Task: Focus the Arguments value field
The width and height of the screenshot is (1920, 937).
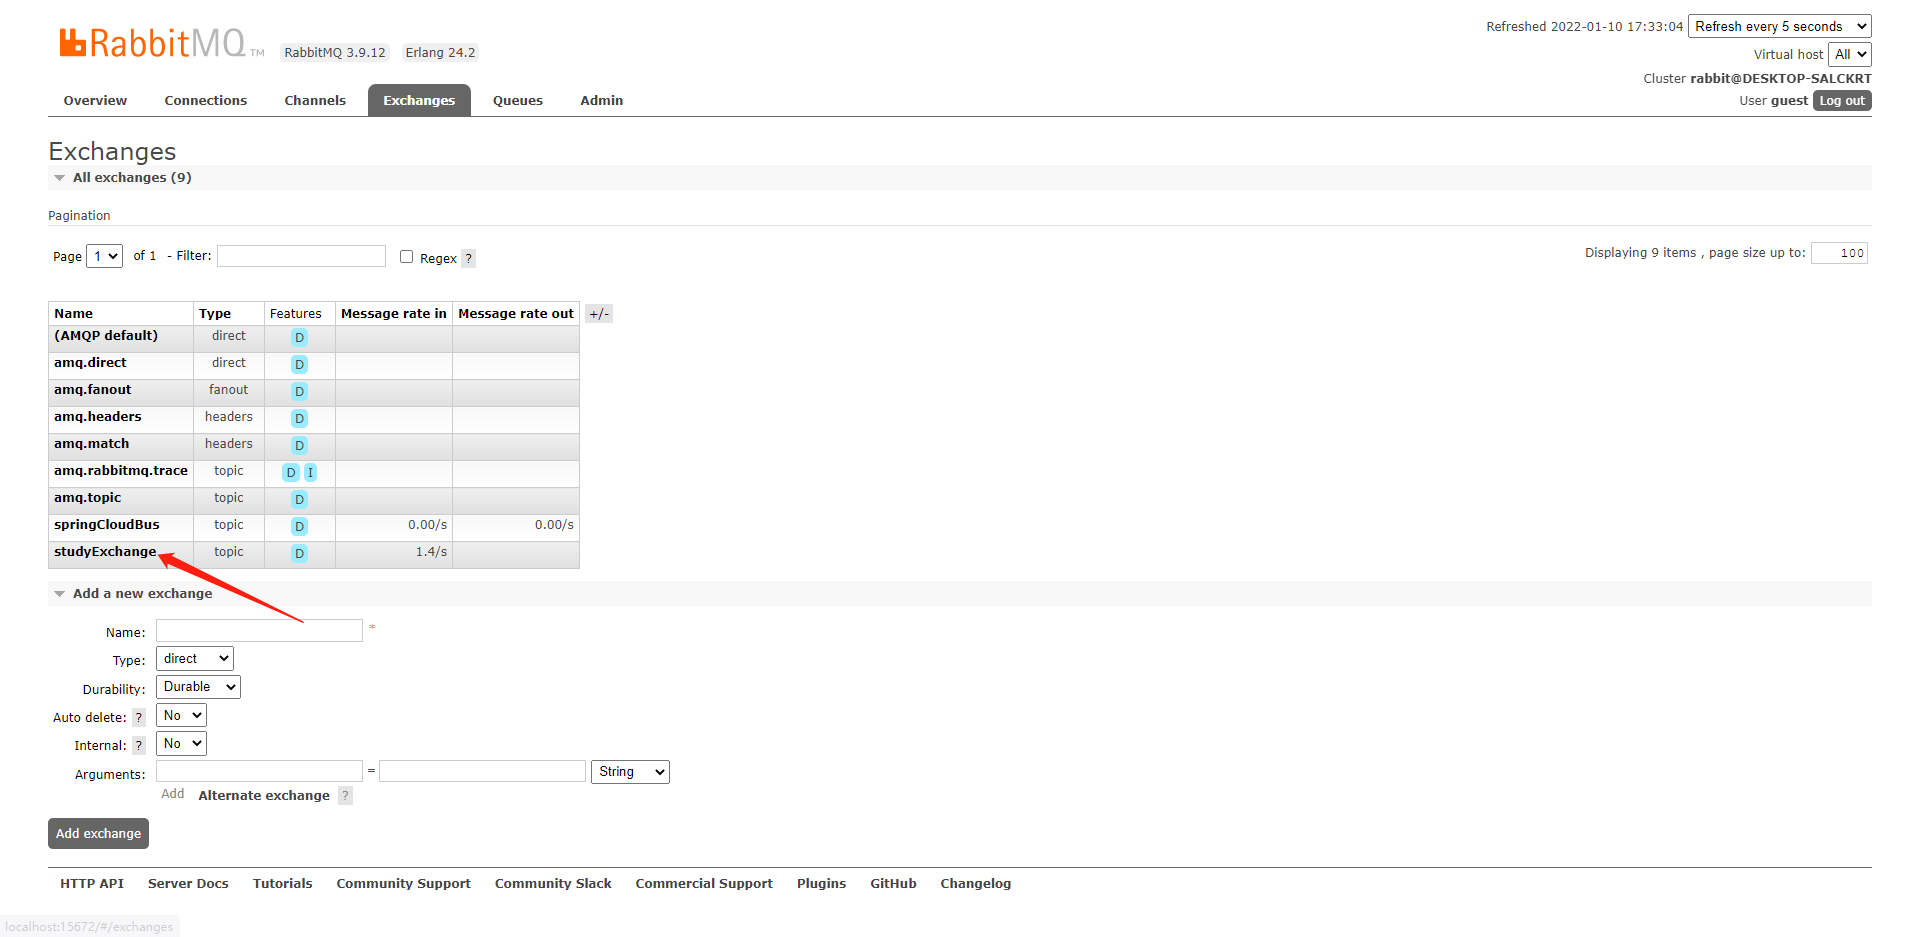Action: pyautogui.click(x=482, y=771)
